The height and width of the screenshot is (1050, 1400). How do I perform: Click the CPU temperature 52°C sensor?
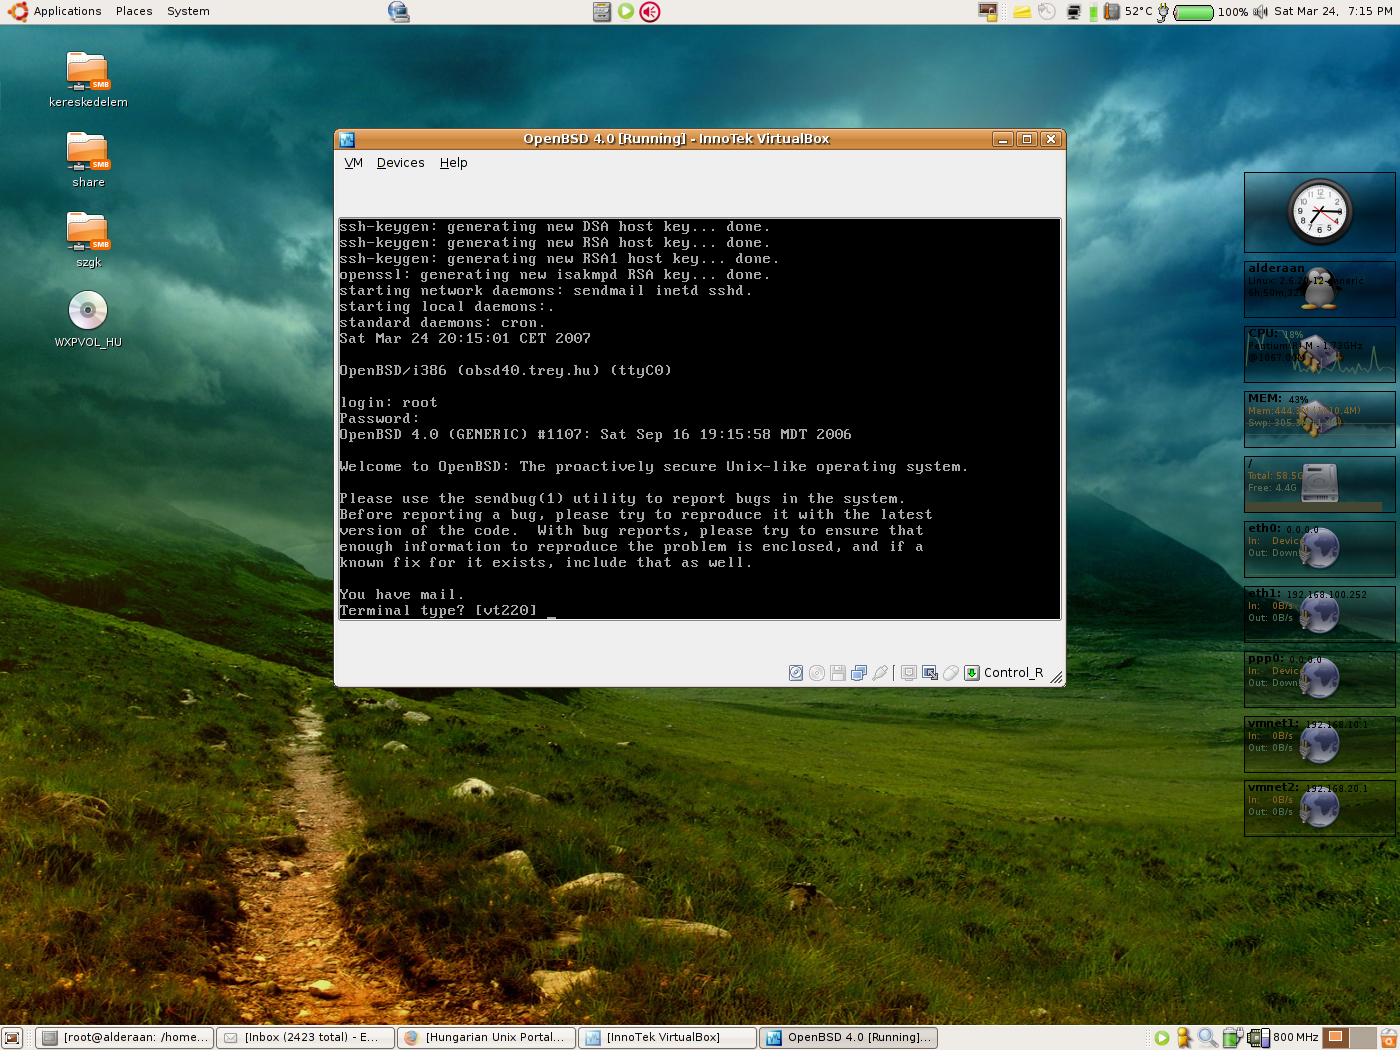pyautogui.click(x=1129, y=12)
